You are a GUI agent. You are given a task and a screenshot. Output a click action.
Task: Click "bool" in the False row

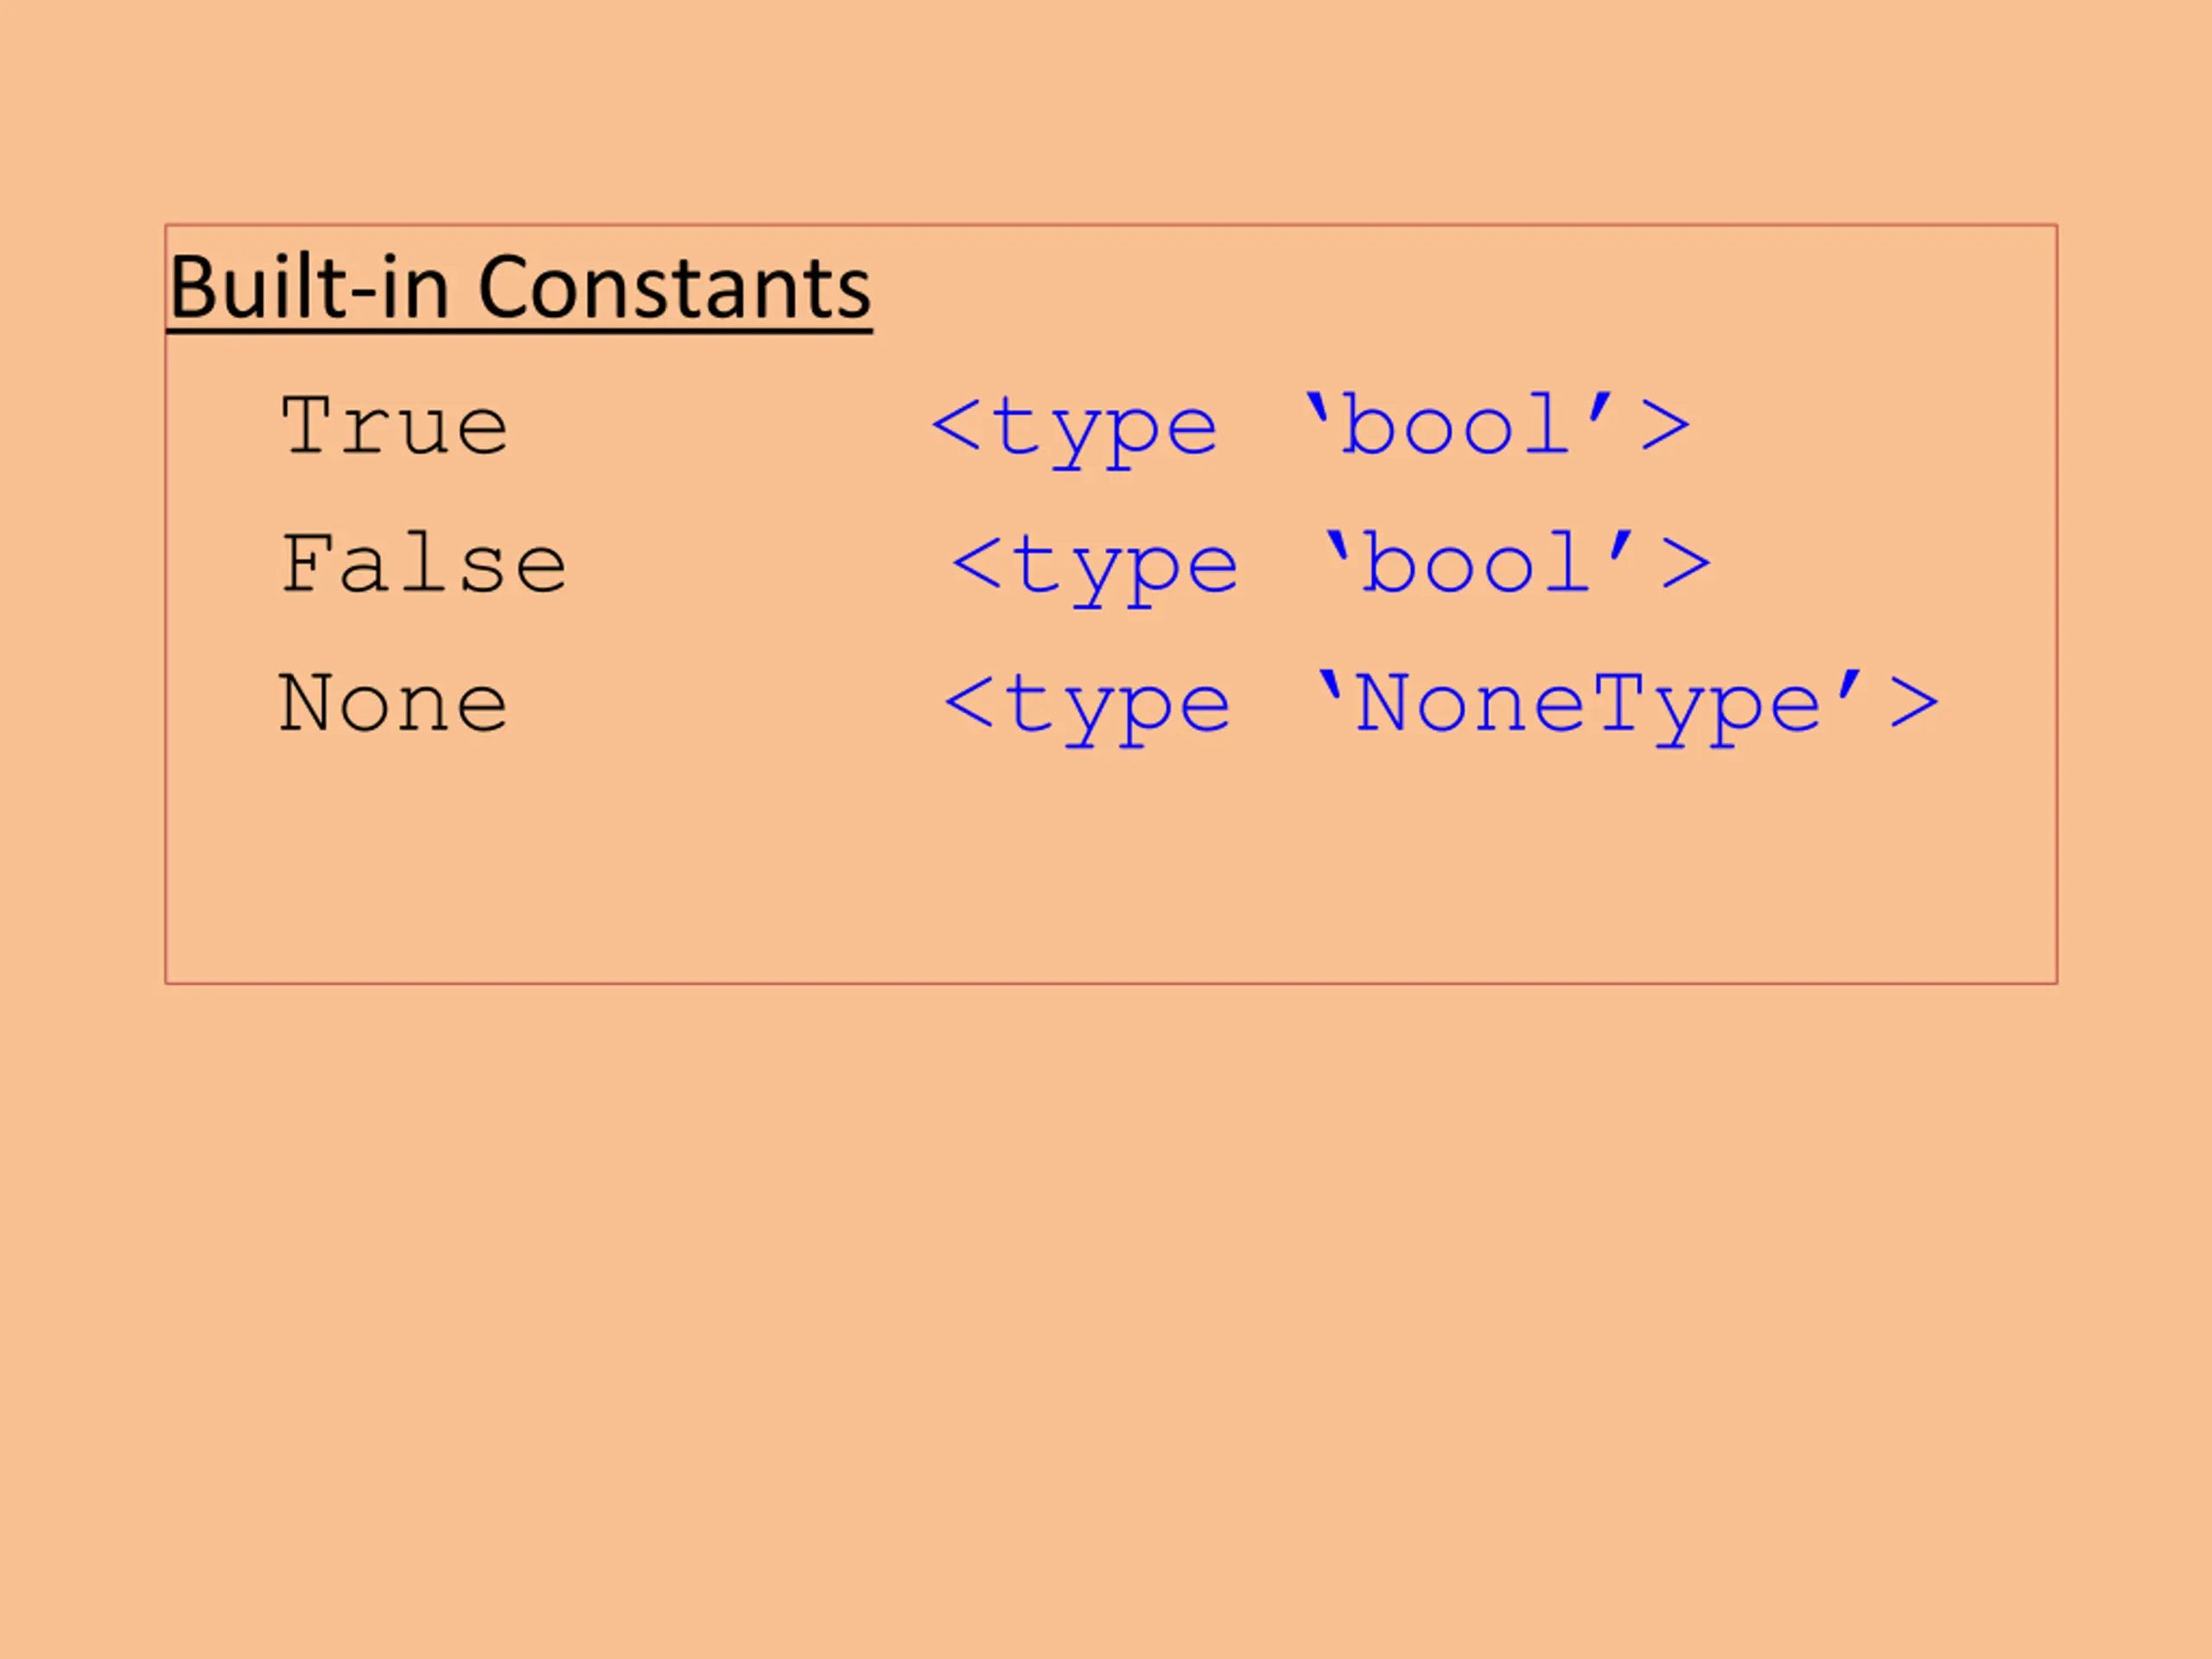(1475, 563)
